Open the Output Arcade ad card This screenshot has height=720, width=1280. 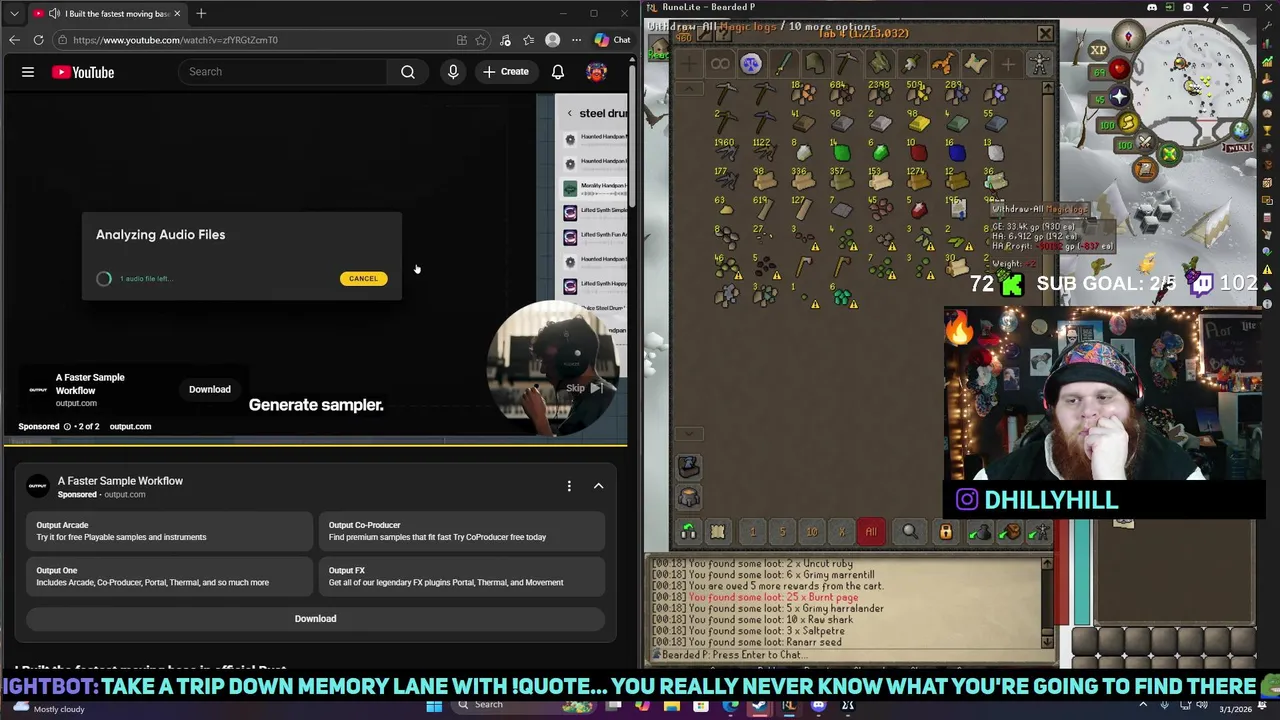[x=170, y=531]
